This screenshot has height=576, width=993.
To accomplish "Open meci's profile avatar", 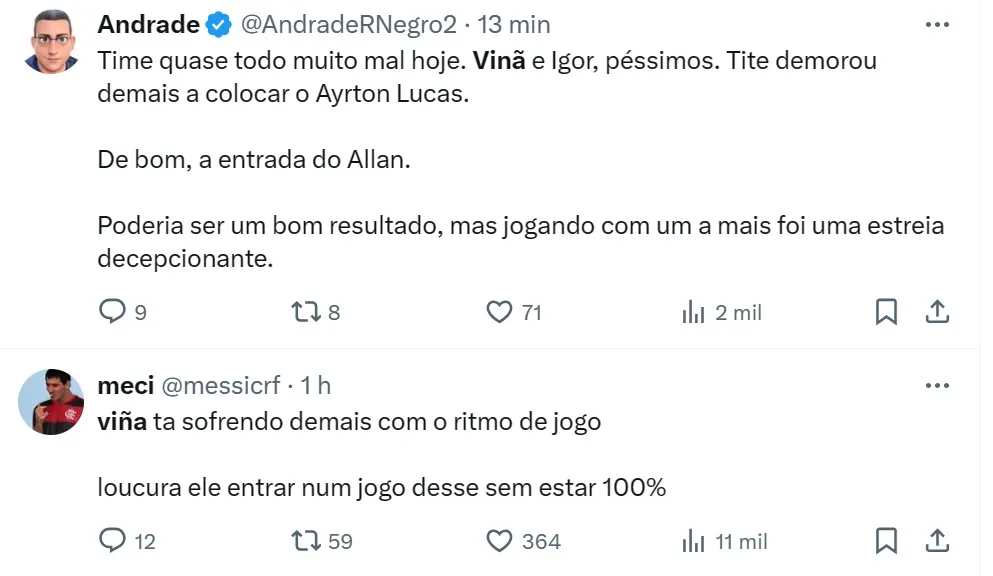I will (x=52, y=401).
